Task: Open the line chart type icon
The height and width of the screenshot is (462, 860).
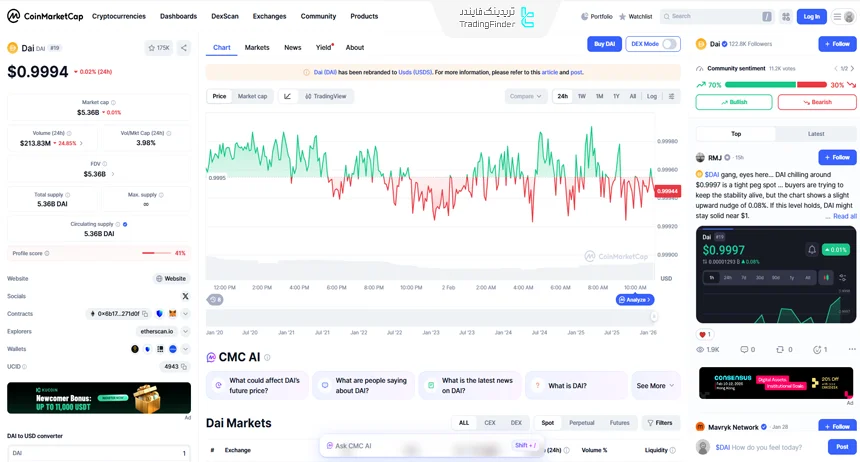Action: pos(288,96)
